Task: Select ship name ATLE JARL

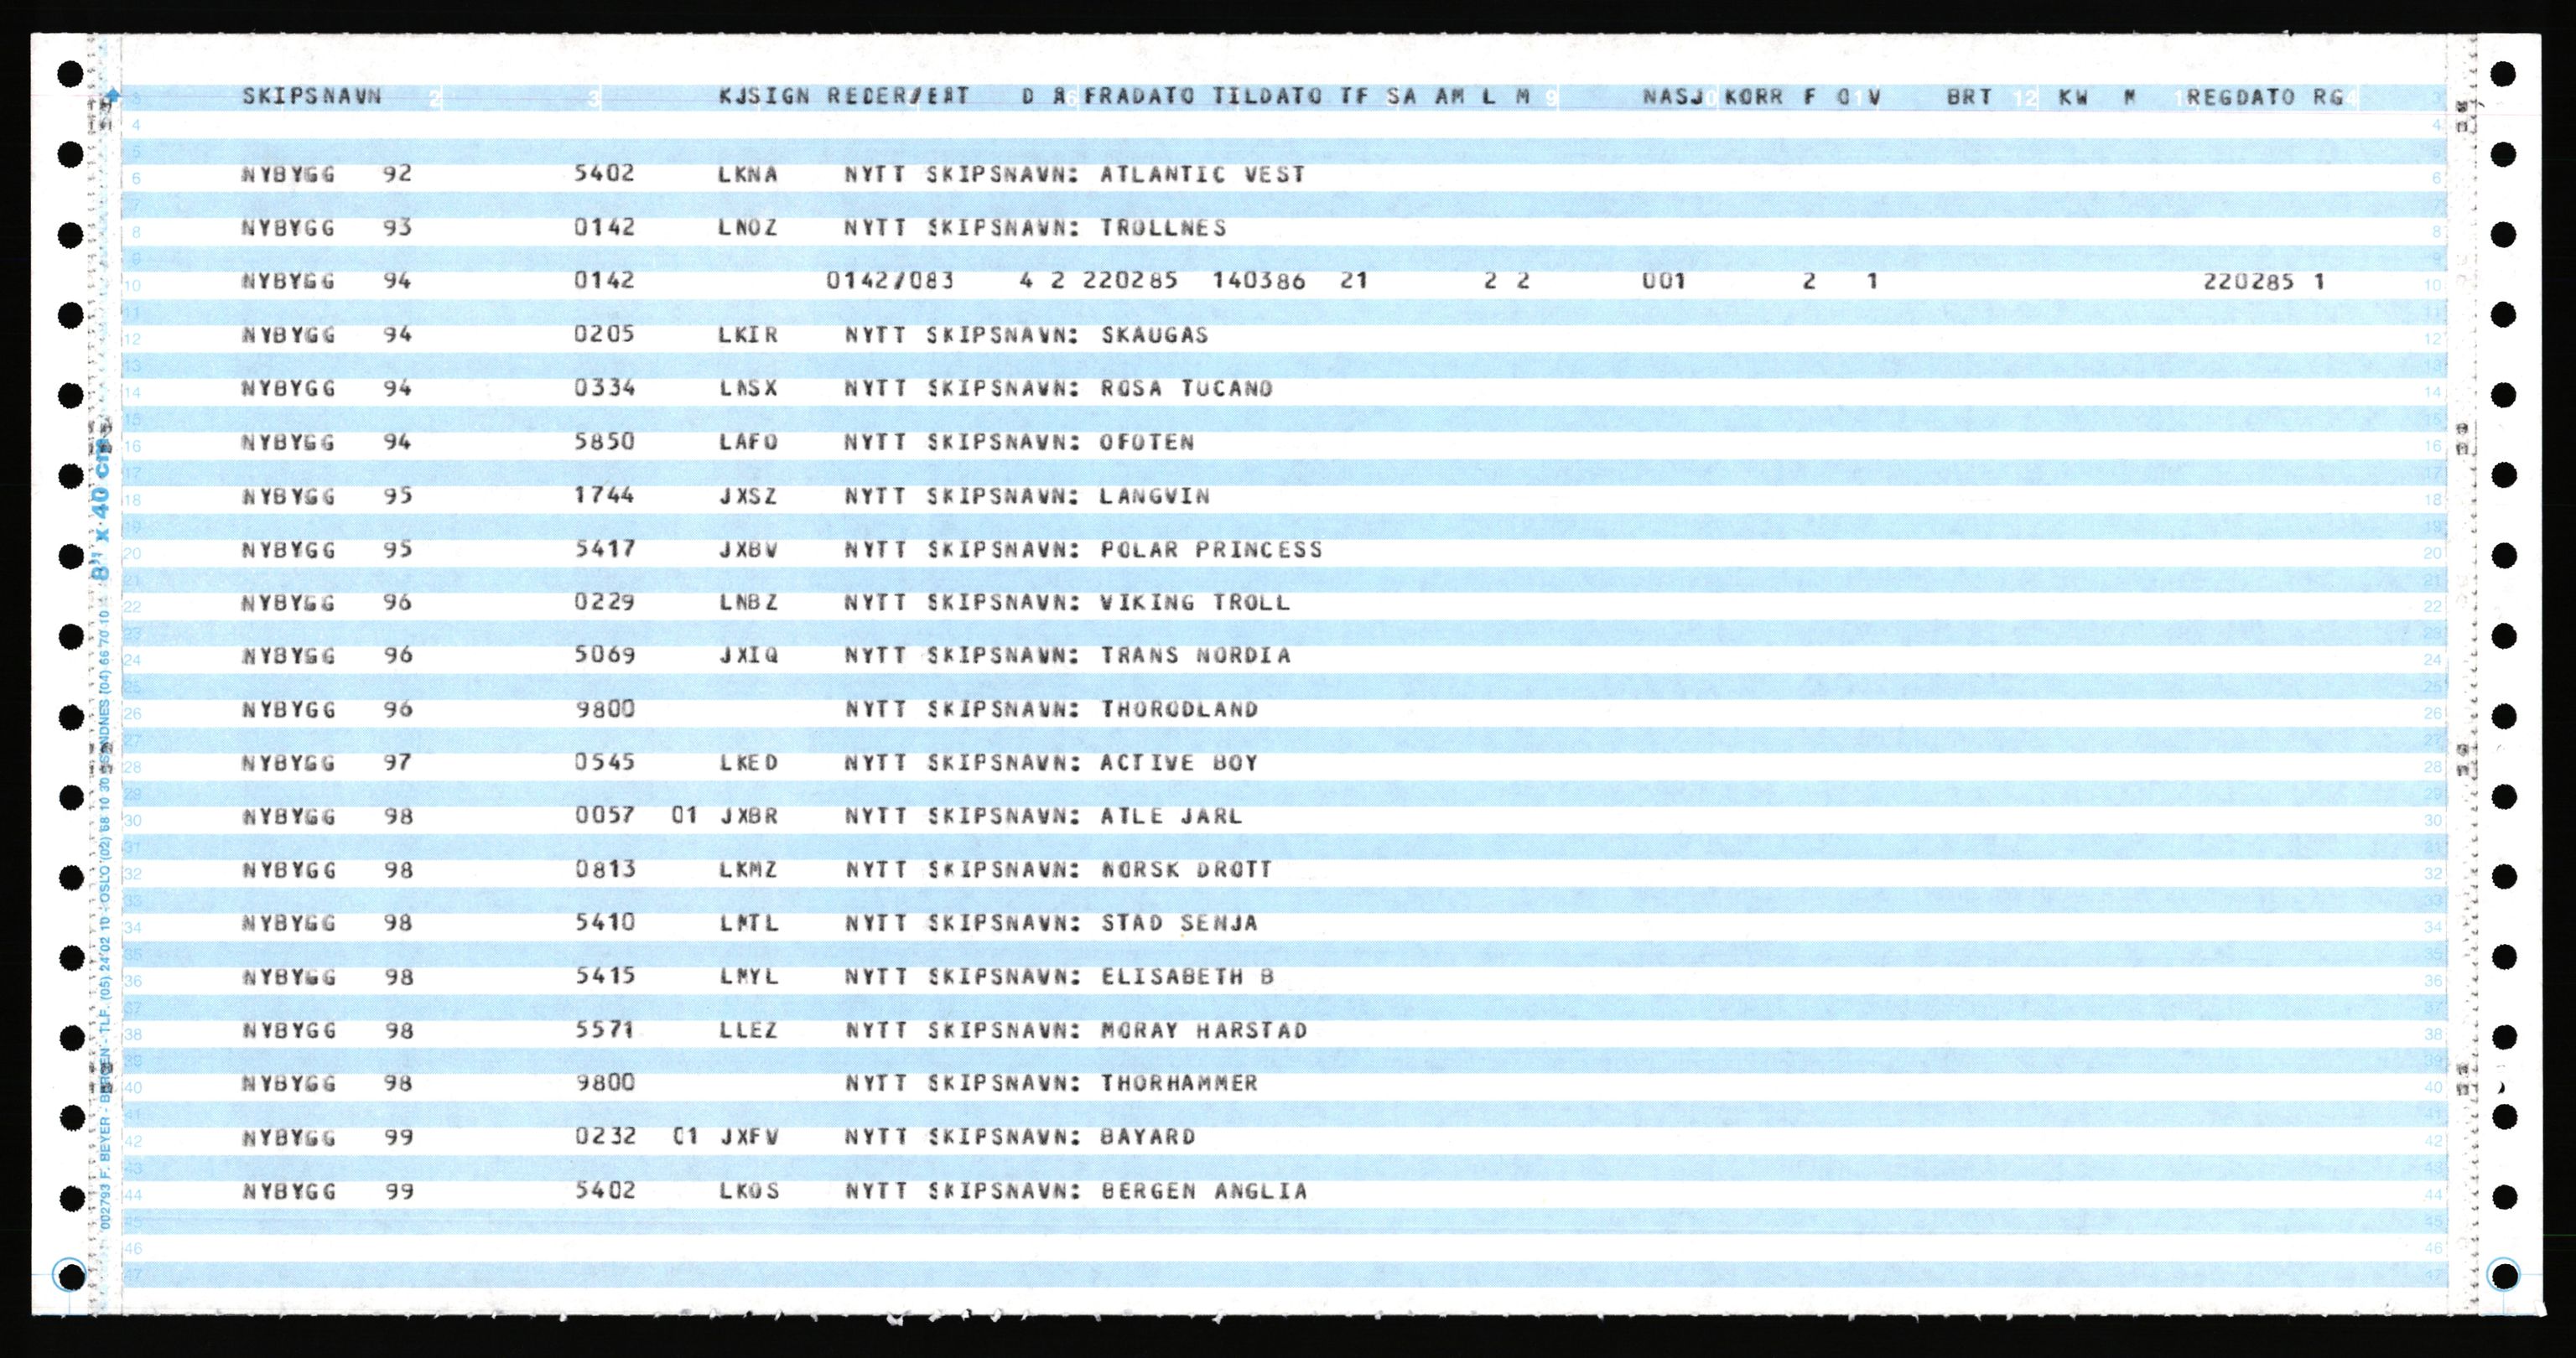Action: pos(1172,816)
